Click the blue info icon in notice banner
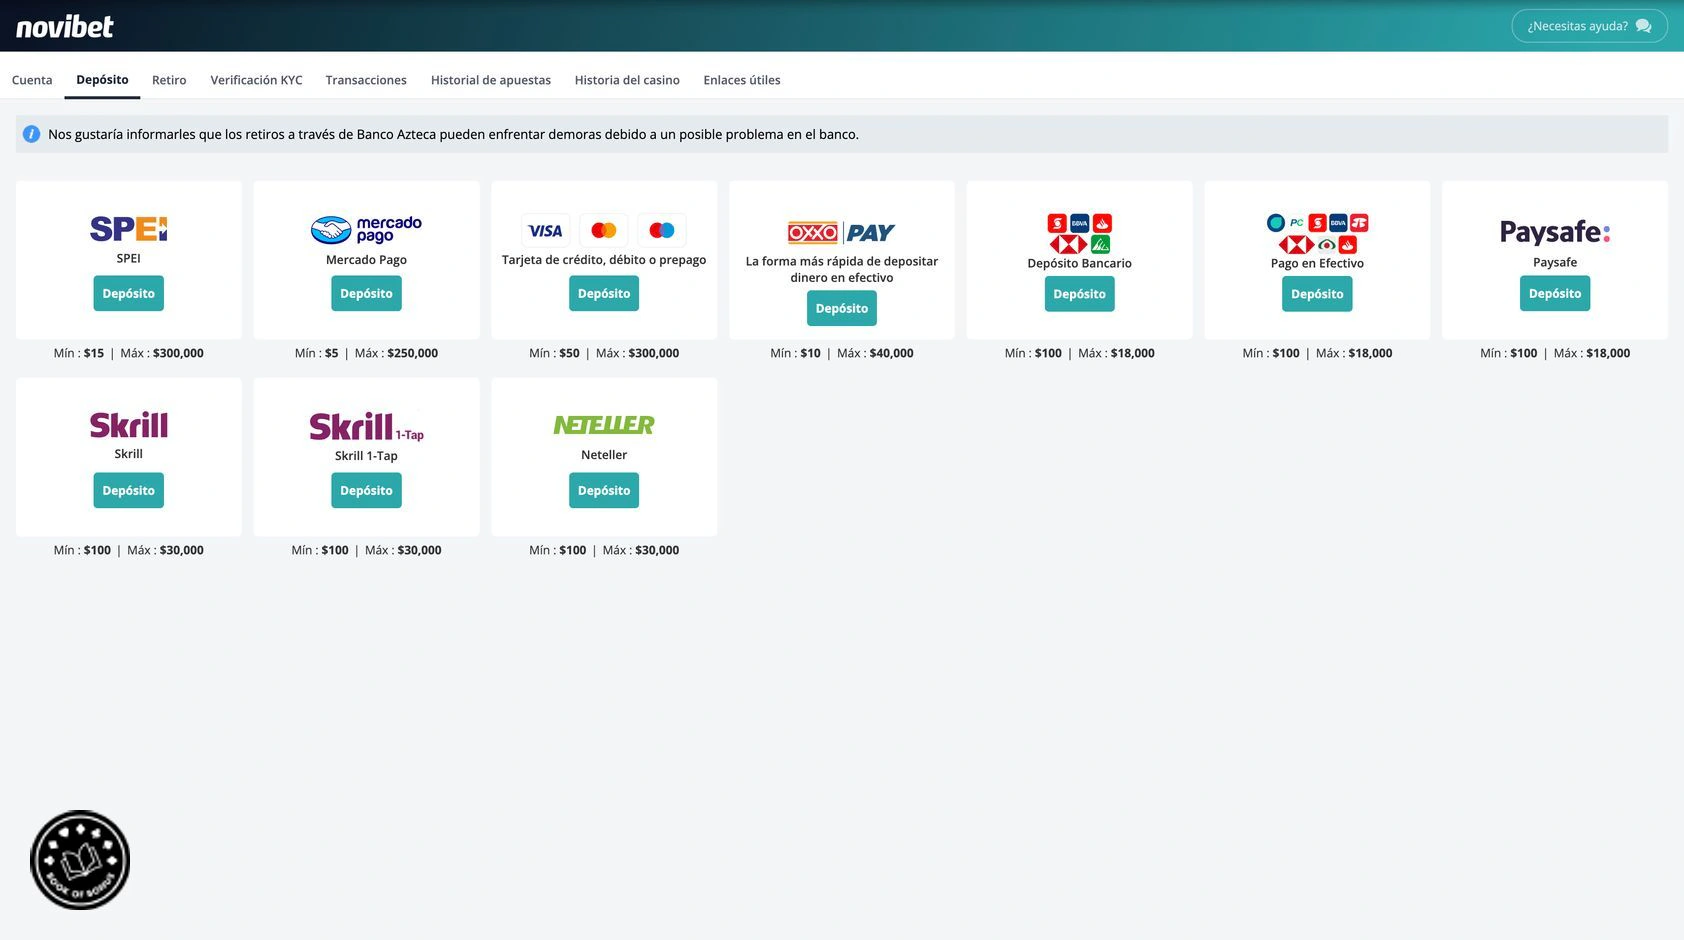 point(32,134)
